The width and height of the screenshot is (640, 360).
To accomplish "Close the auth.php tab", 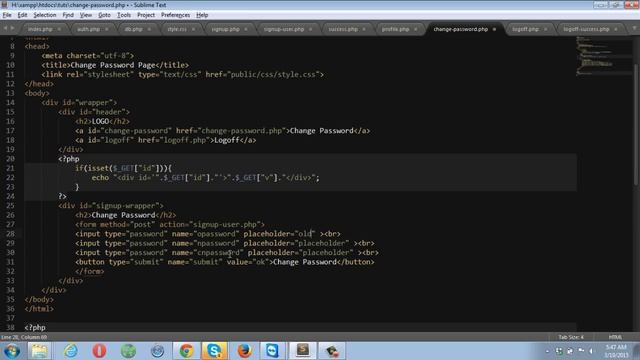I will pyautogui.click(x=107, y=29).
